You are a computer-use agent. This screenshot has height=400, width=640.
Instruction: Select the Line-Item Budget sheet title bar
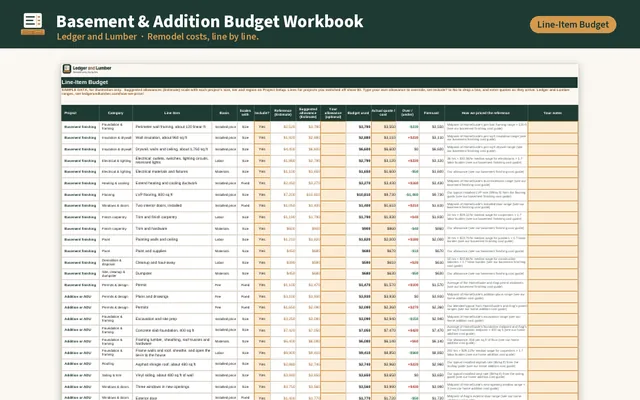click(x=319, y=82)
